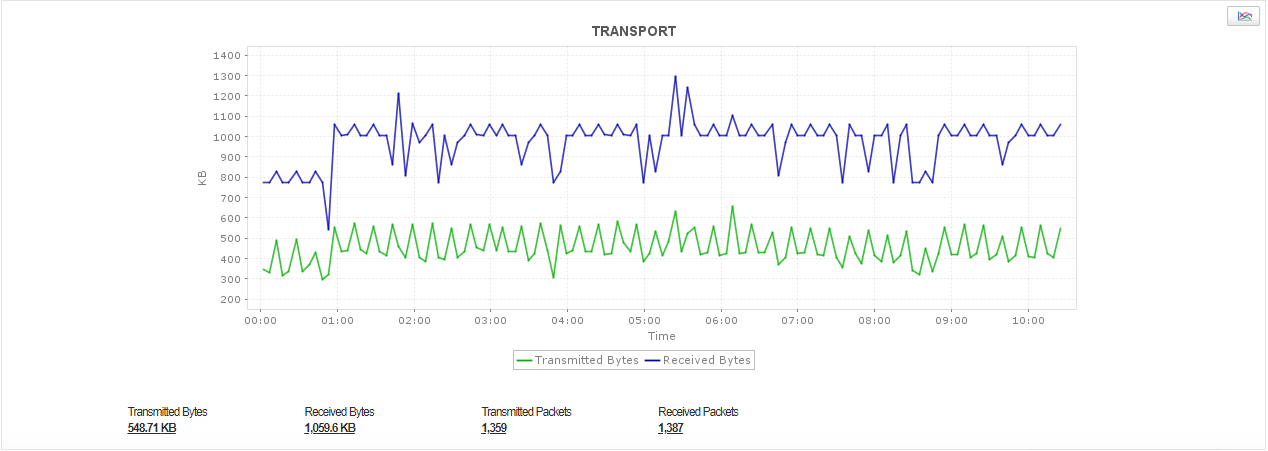Open the 548.71 KB transmitted bytes link
The width and height of the screenshot is (1268, 451).
(152, 428)
